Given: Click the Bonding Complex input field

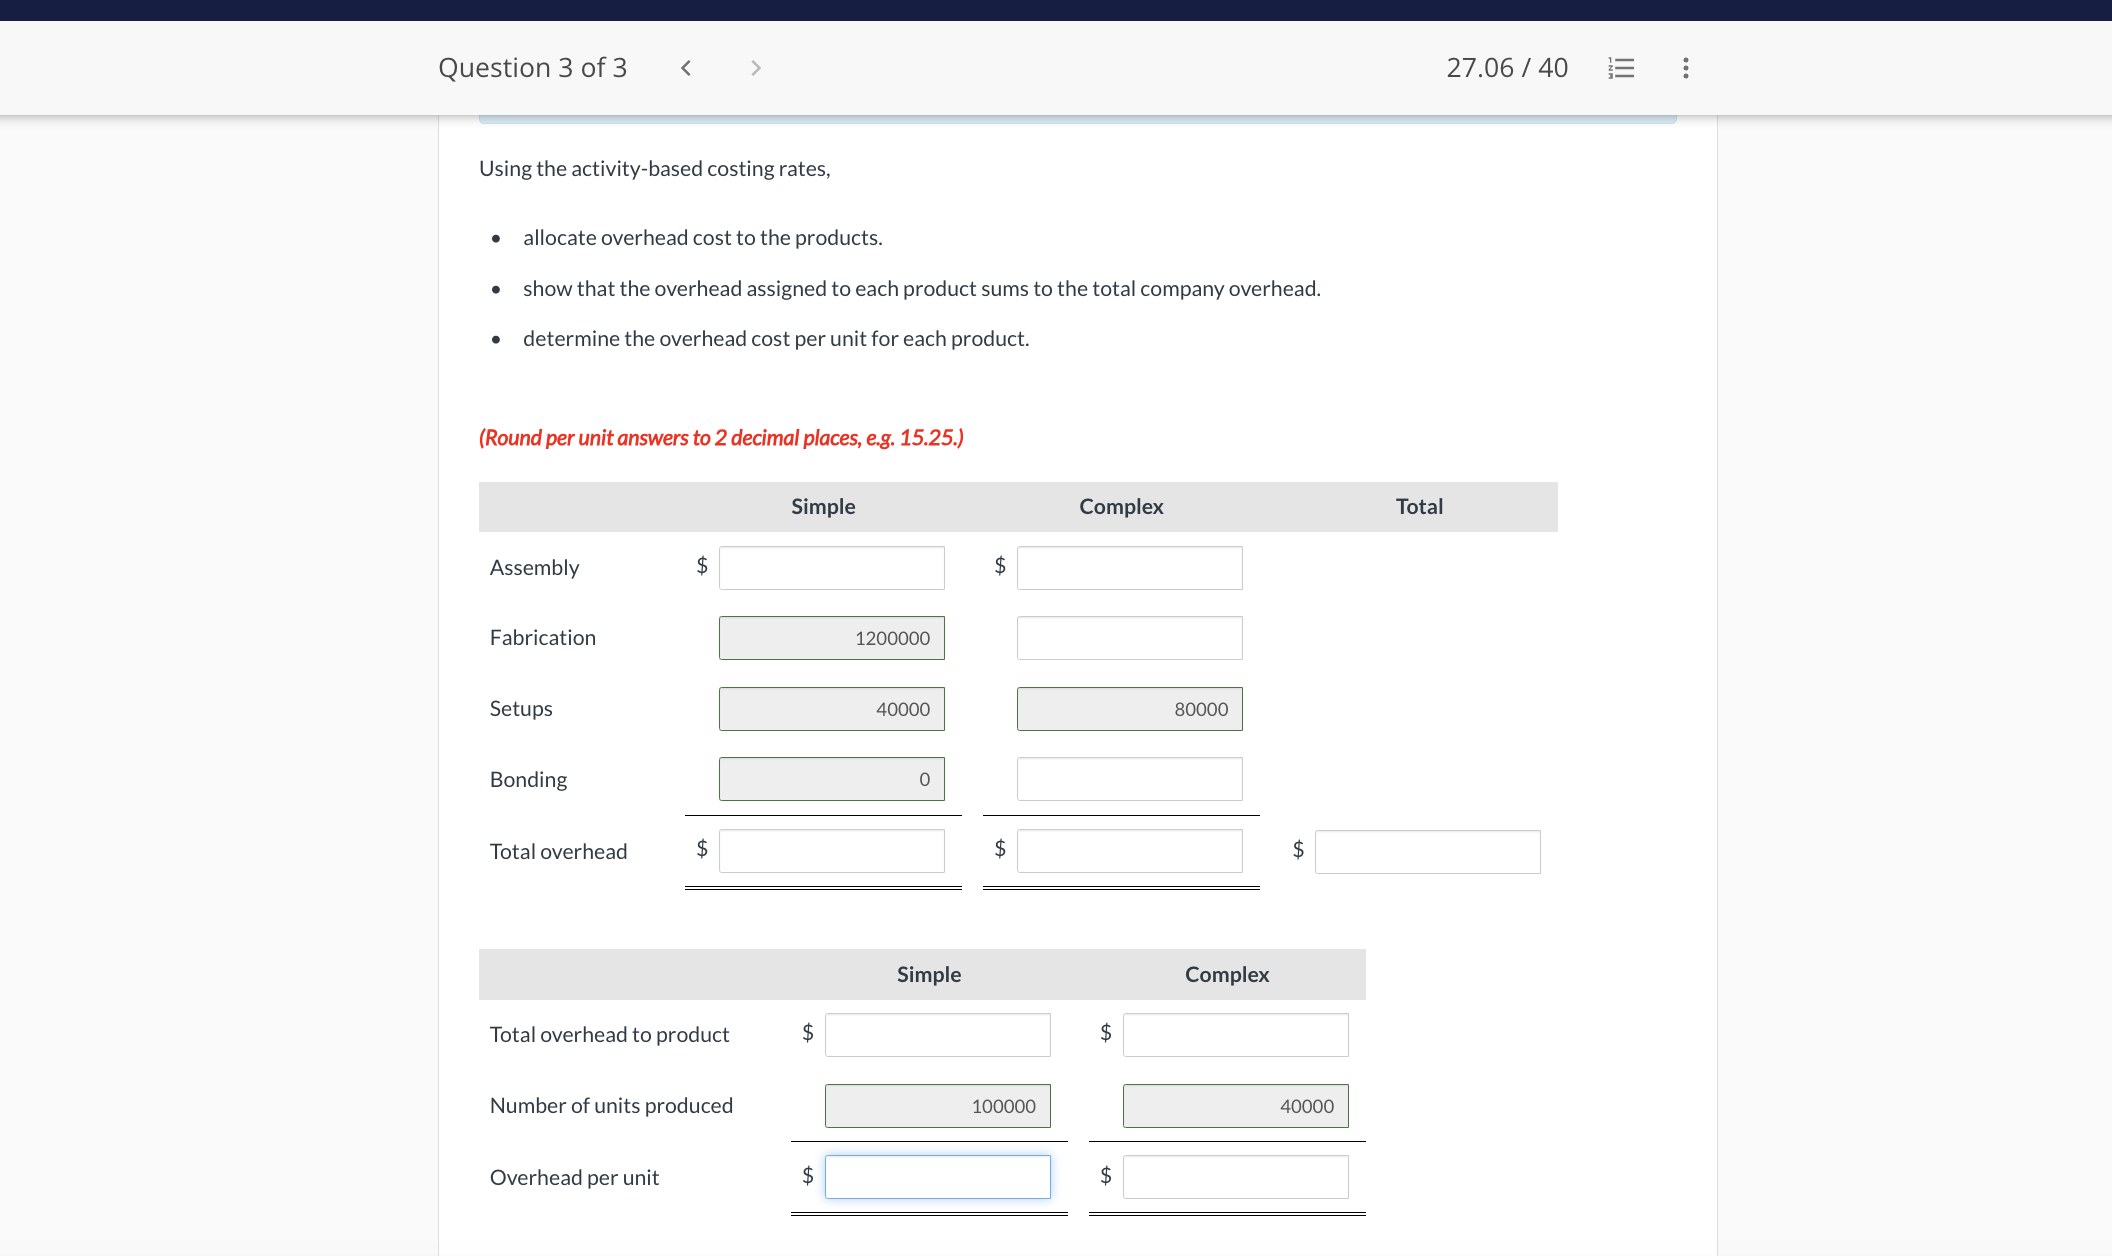Looking at the screenshot, I should (1129, 779).
